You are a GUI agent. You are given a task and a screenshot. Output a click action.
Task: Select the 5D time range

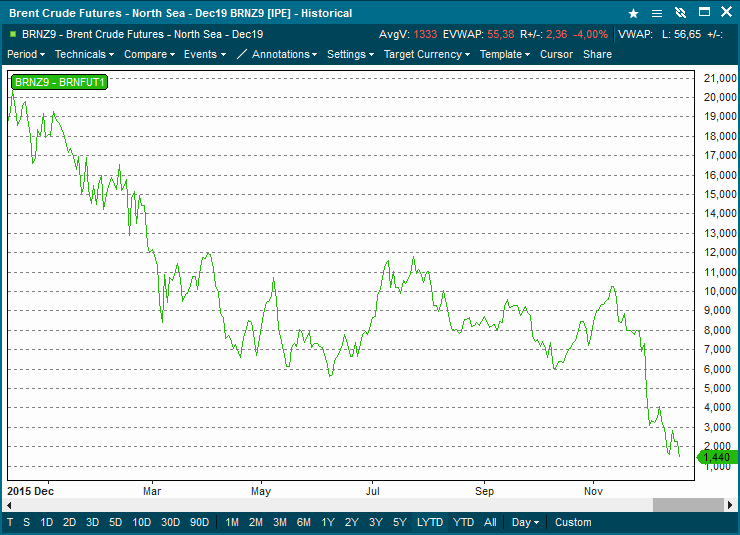pyautogui.click(x=116, y=522)
